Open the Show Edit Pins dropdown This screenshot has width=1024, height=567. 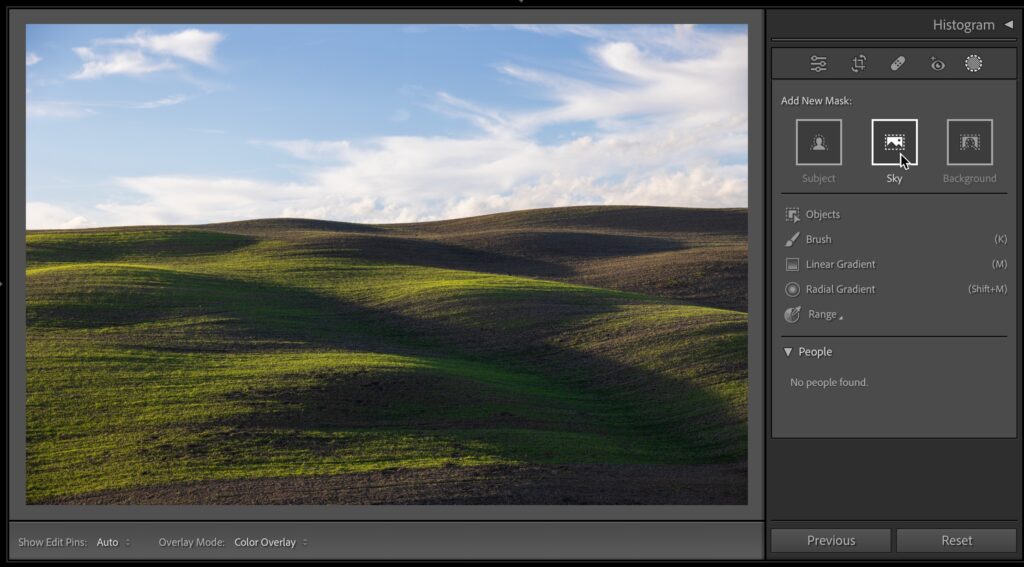tap(113, 542)
